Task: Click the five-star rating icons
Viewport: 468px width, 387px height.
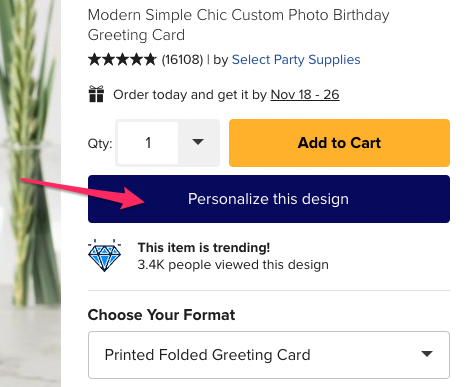Action: [122, 60]
